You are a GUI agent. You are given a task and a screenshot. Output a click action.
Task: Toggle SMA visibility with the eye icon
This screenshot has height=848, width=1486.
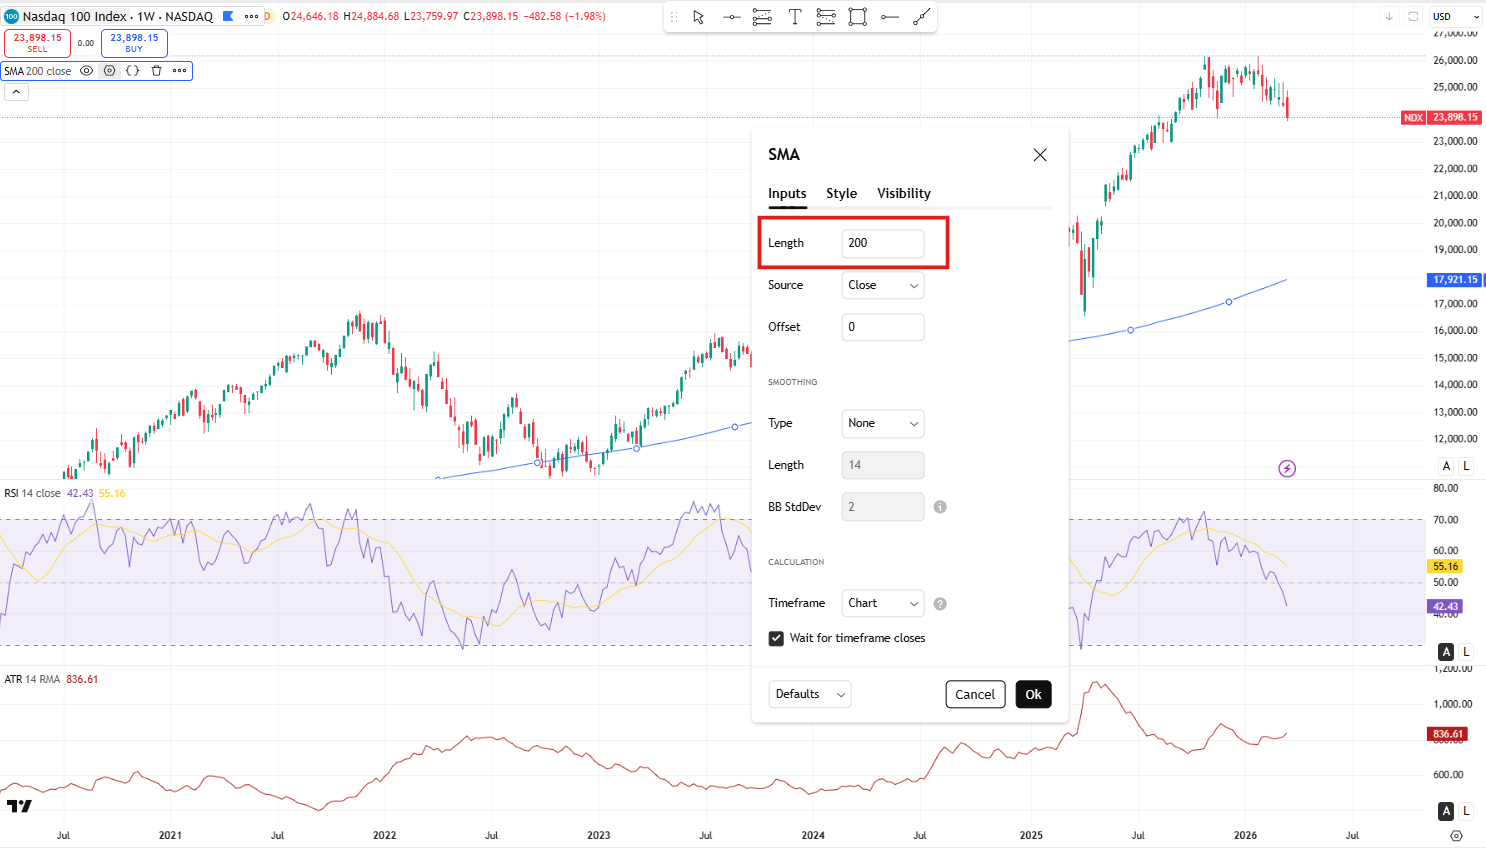87,71
